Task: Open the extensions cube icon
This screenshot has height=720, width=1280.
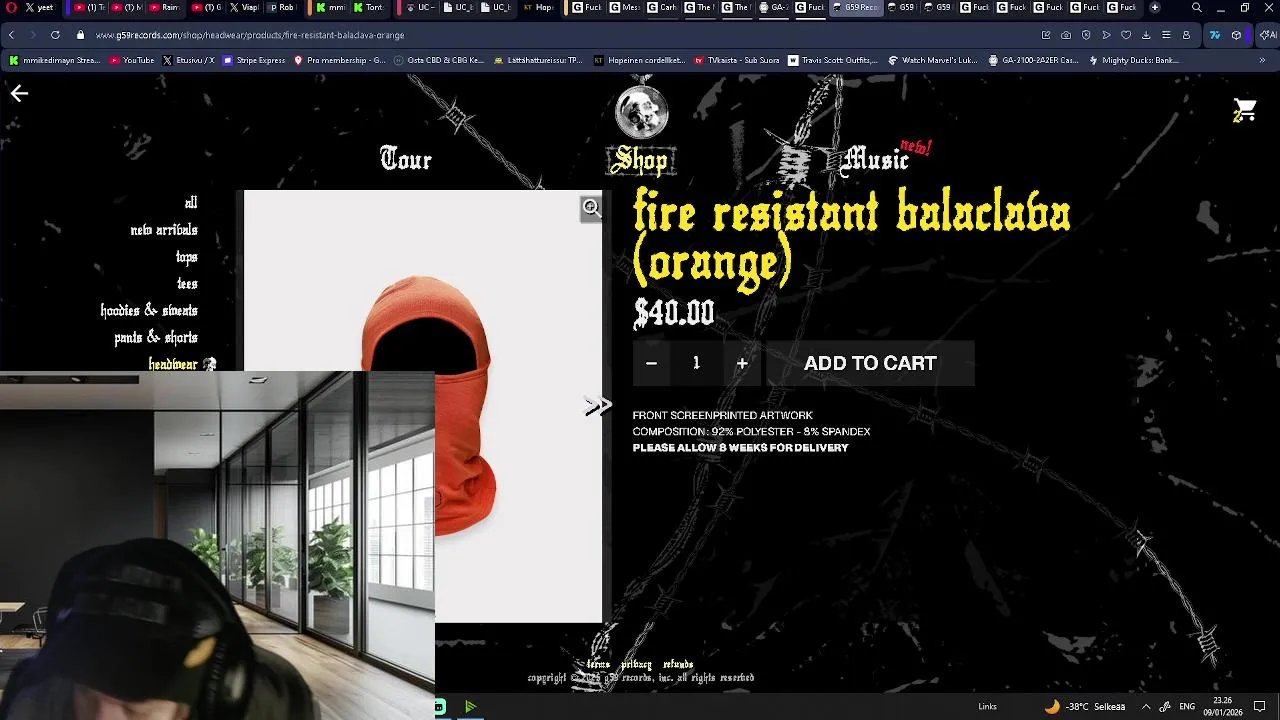Action: click(1236, 35)
